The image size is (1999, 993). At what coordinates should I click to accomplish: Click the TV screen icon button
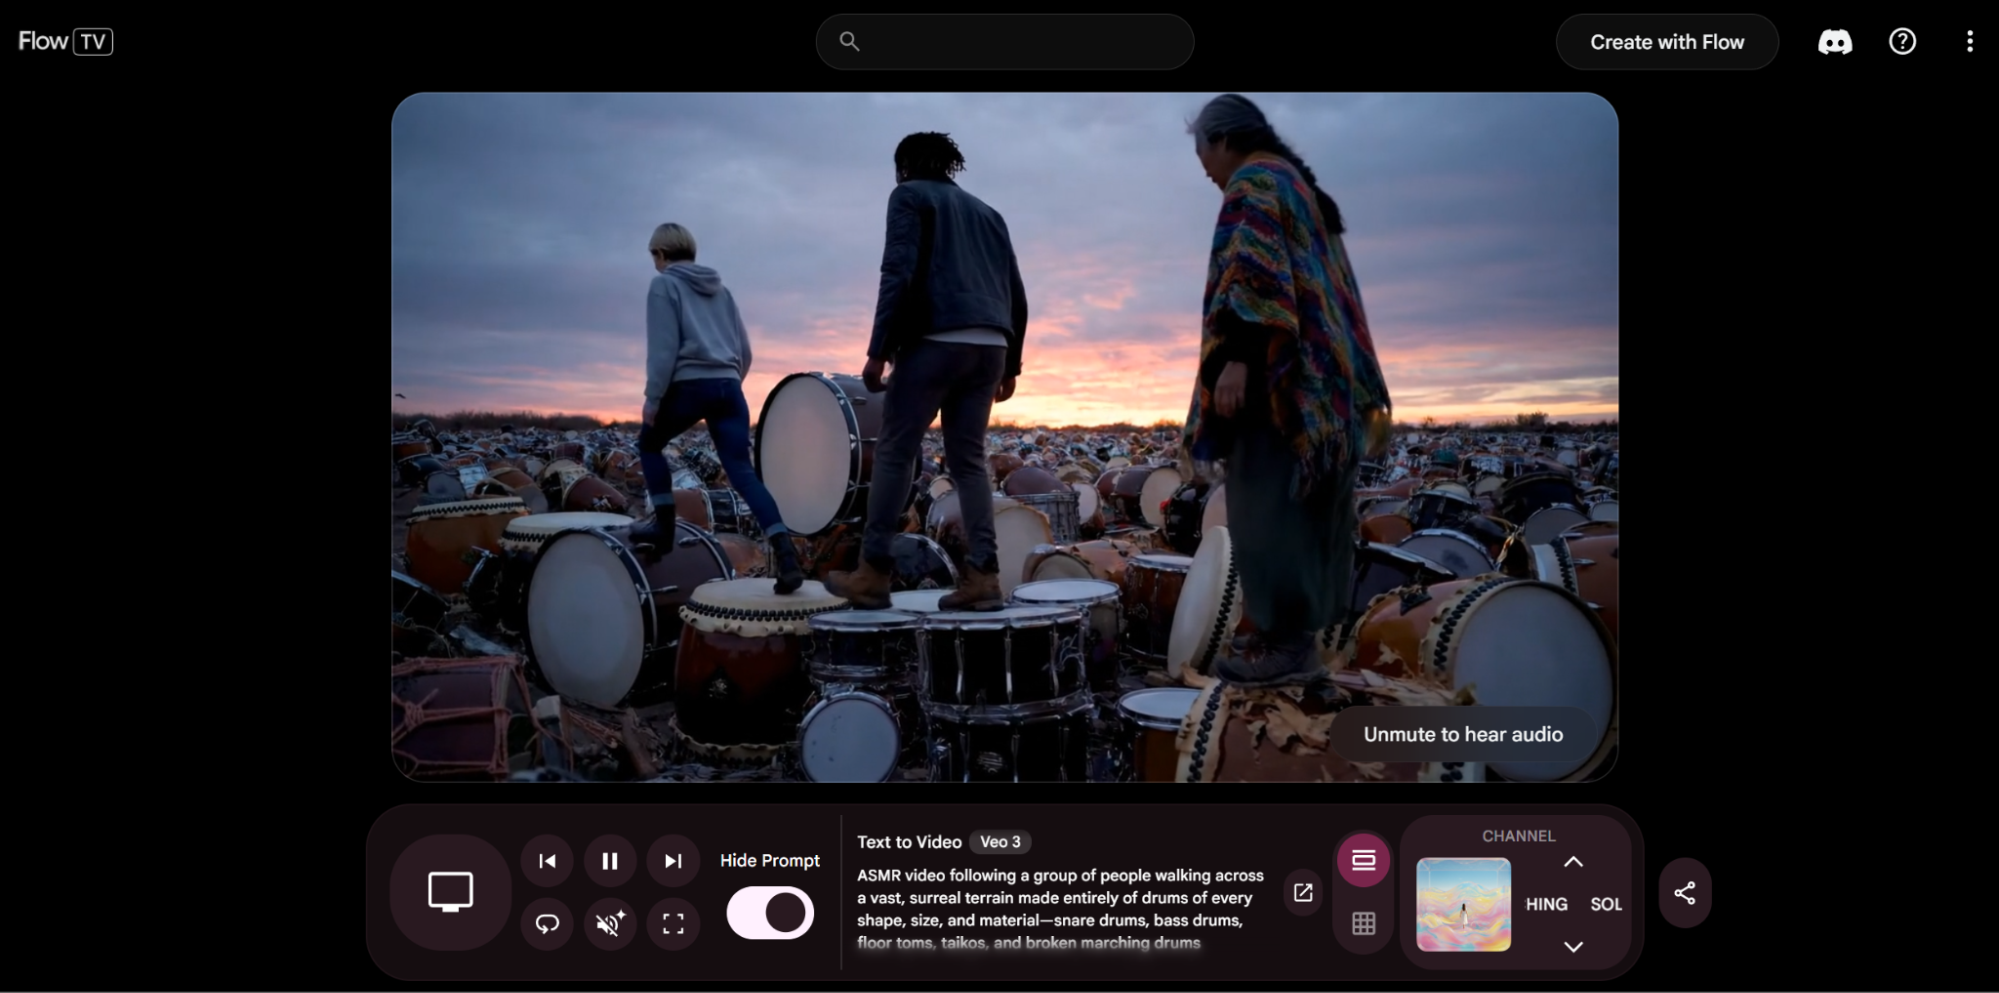[x=450, y=891]
